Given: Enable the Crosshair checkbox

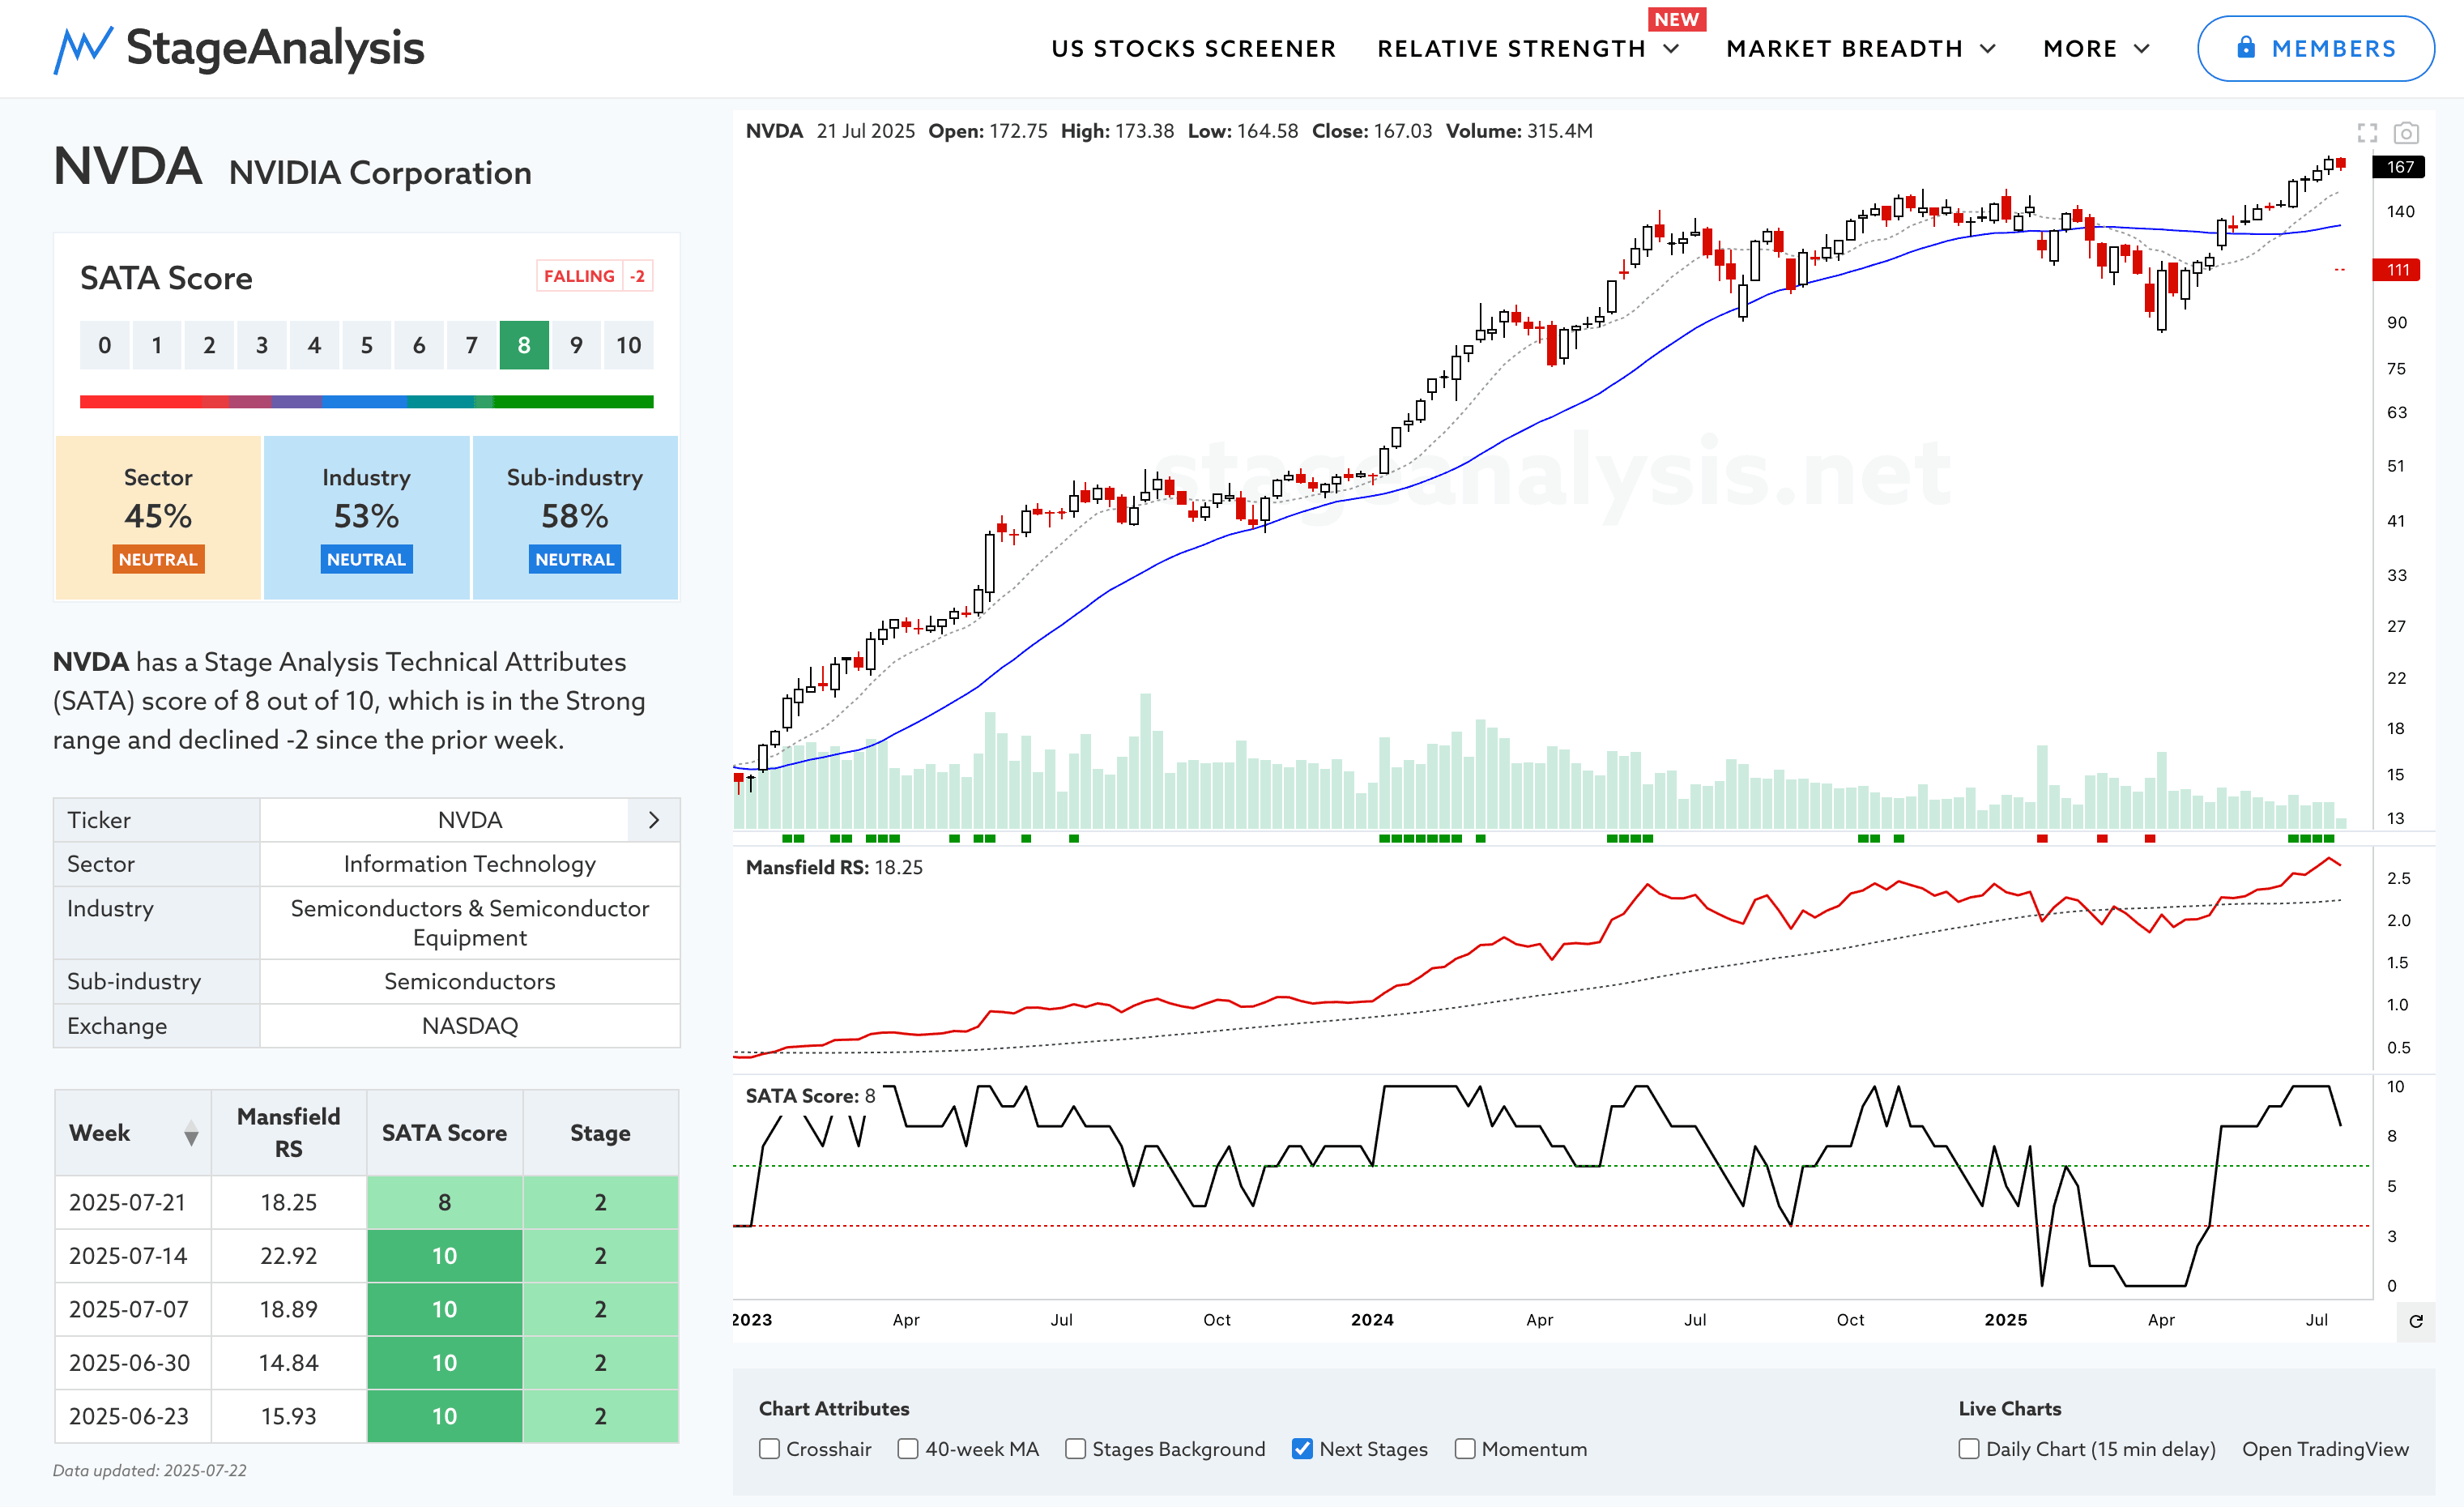Looking at the screenshot, I should (x=769, y=1449).
